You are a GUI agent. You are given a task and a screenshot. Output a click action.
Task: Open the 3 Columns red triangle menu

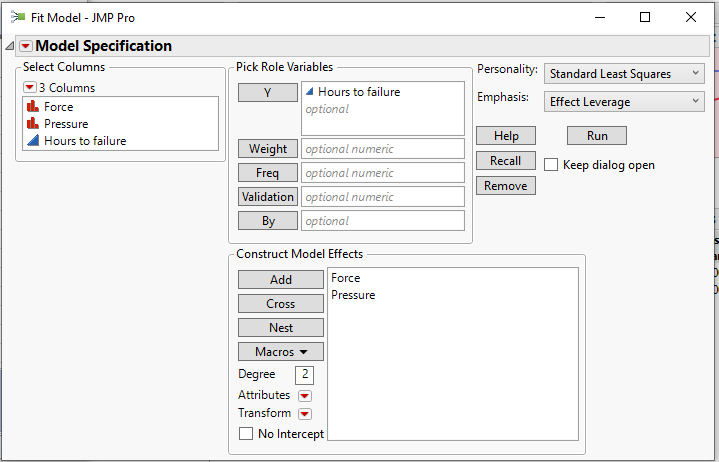(30, 88)
